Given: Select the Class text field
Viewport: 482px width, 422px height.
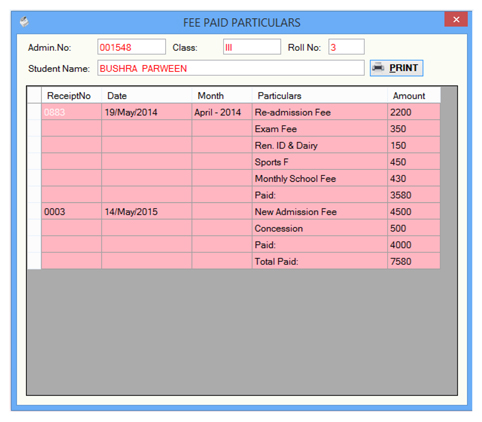Looking at the screenshot, I should coord(252,47).
